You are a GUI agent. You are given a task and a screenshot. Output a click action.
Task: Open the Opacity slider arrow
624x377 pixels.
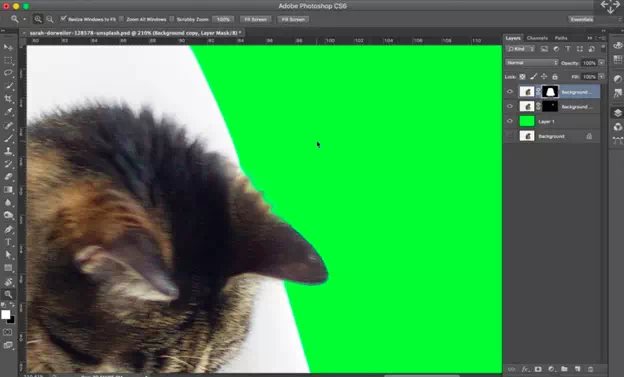pos(602,63)
